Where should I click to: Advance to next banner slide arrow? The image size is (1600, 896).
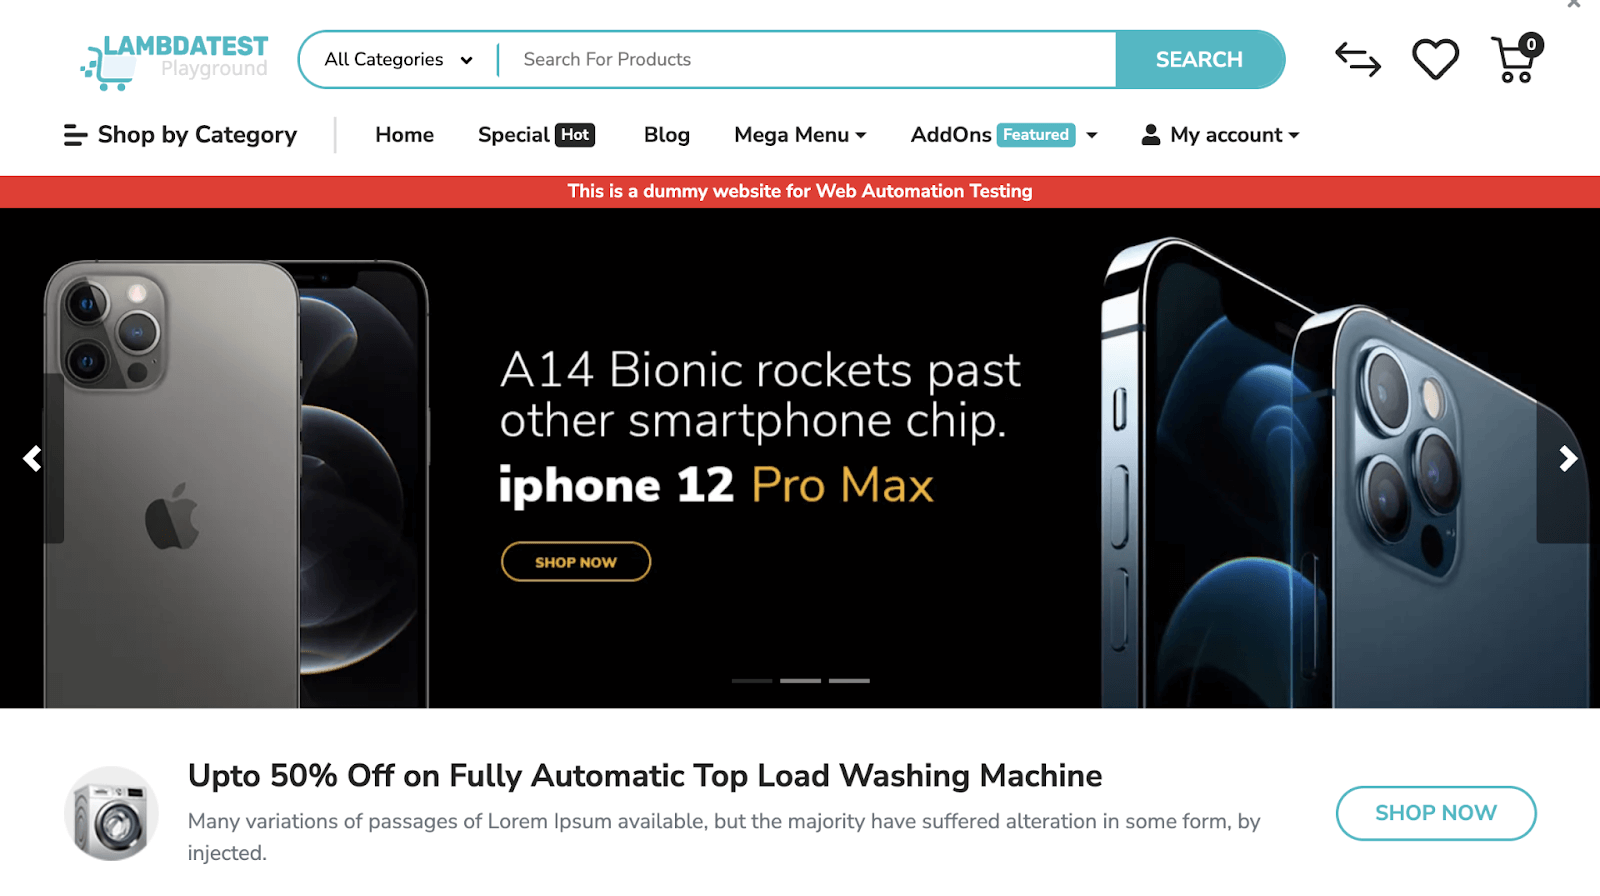(x=1568, y=459)
